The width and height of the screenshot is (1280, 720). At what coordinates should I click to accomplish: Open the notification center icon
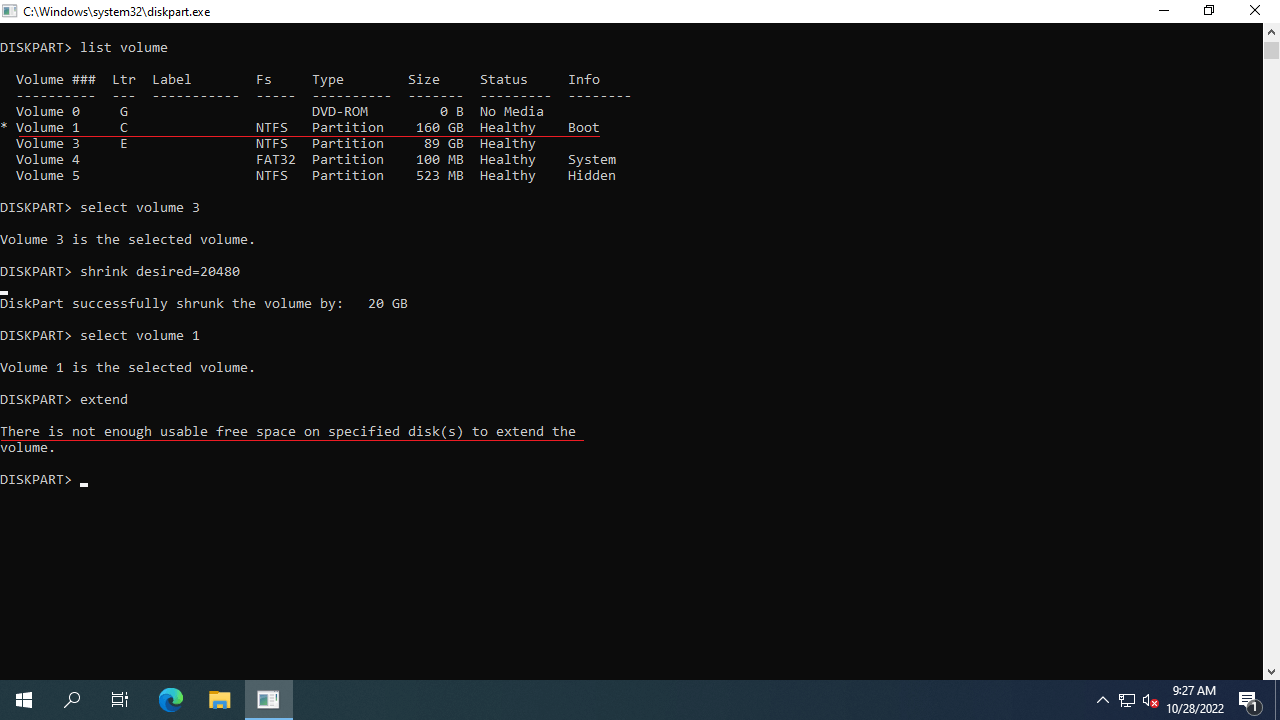click(x=1249, y=700)
